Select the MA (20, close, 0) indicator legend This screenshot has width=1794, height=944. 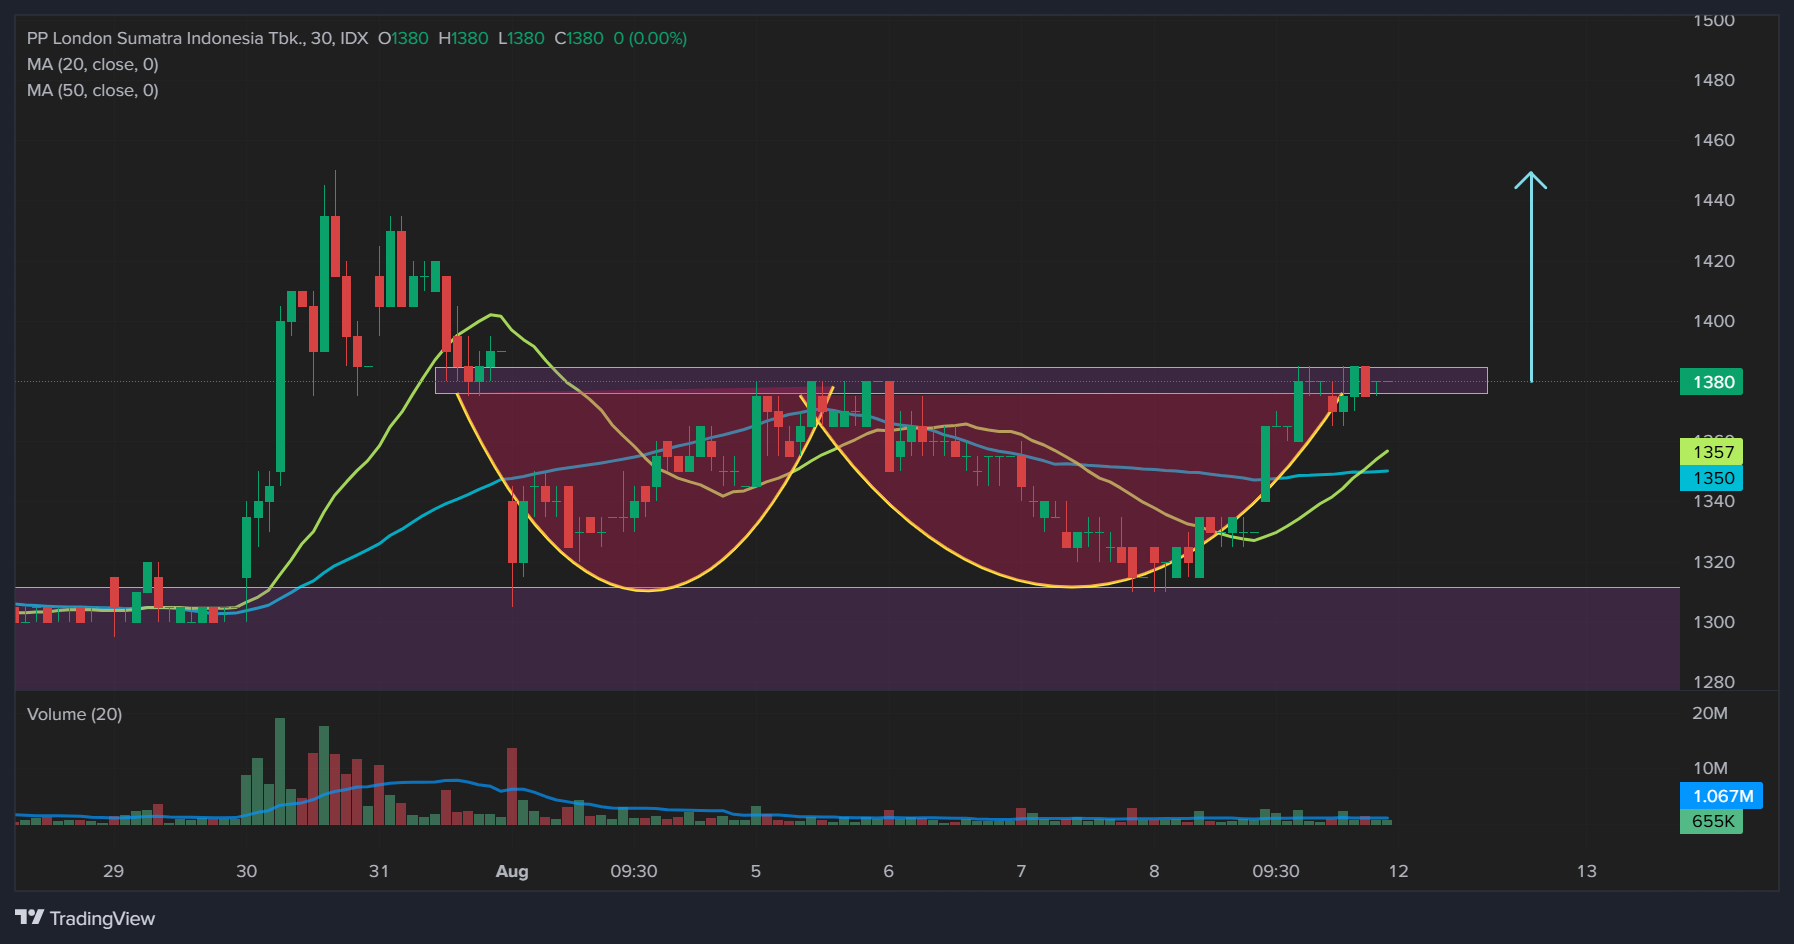[x=93, y=64]
